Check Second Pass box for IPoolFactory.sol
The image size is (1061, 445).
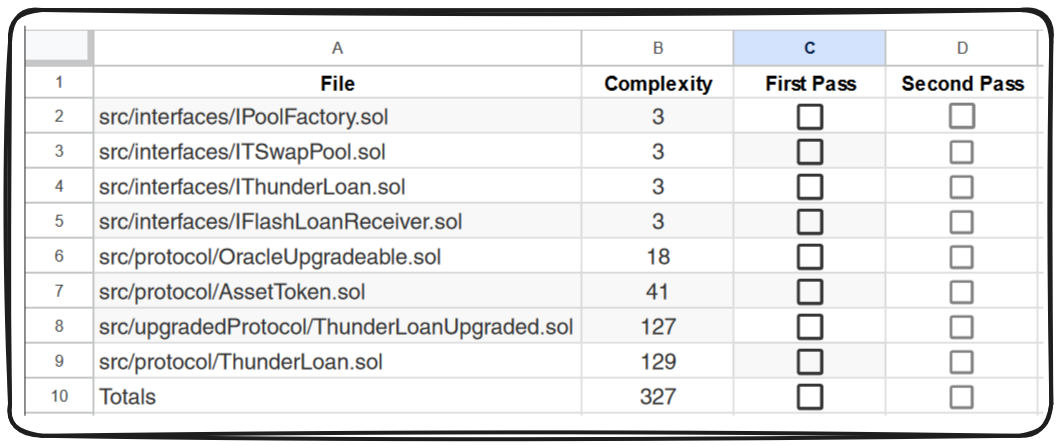962,117
